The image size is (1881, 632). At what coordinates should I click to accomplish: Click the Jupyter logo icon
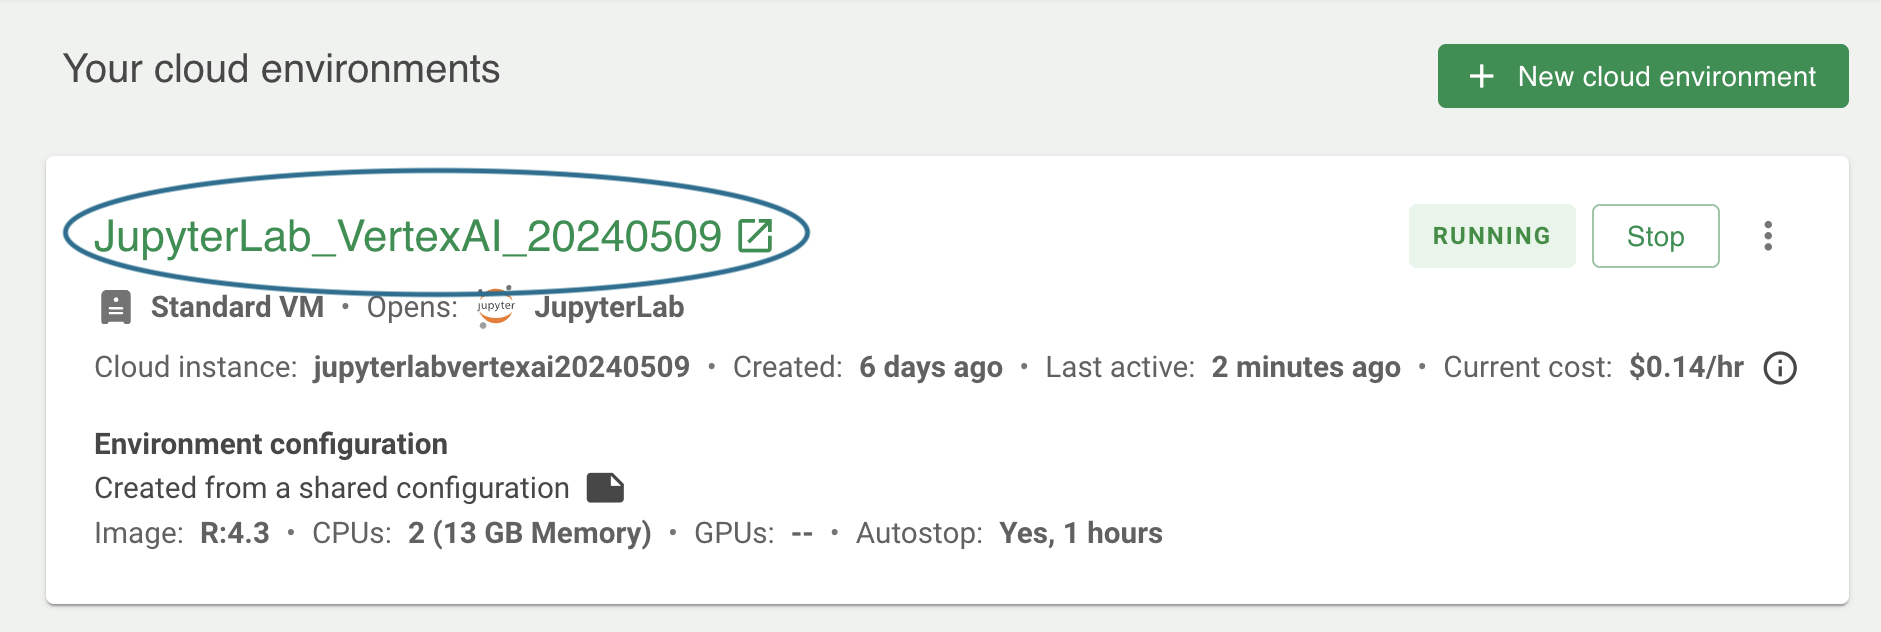pos(496,307)
